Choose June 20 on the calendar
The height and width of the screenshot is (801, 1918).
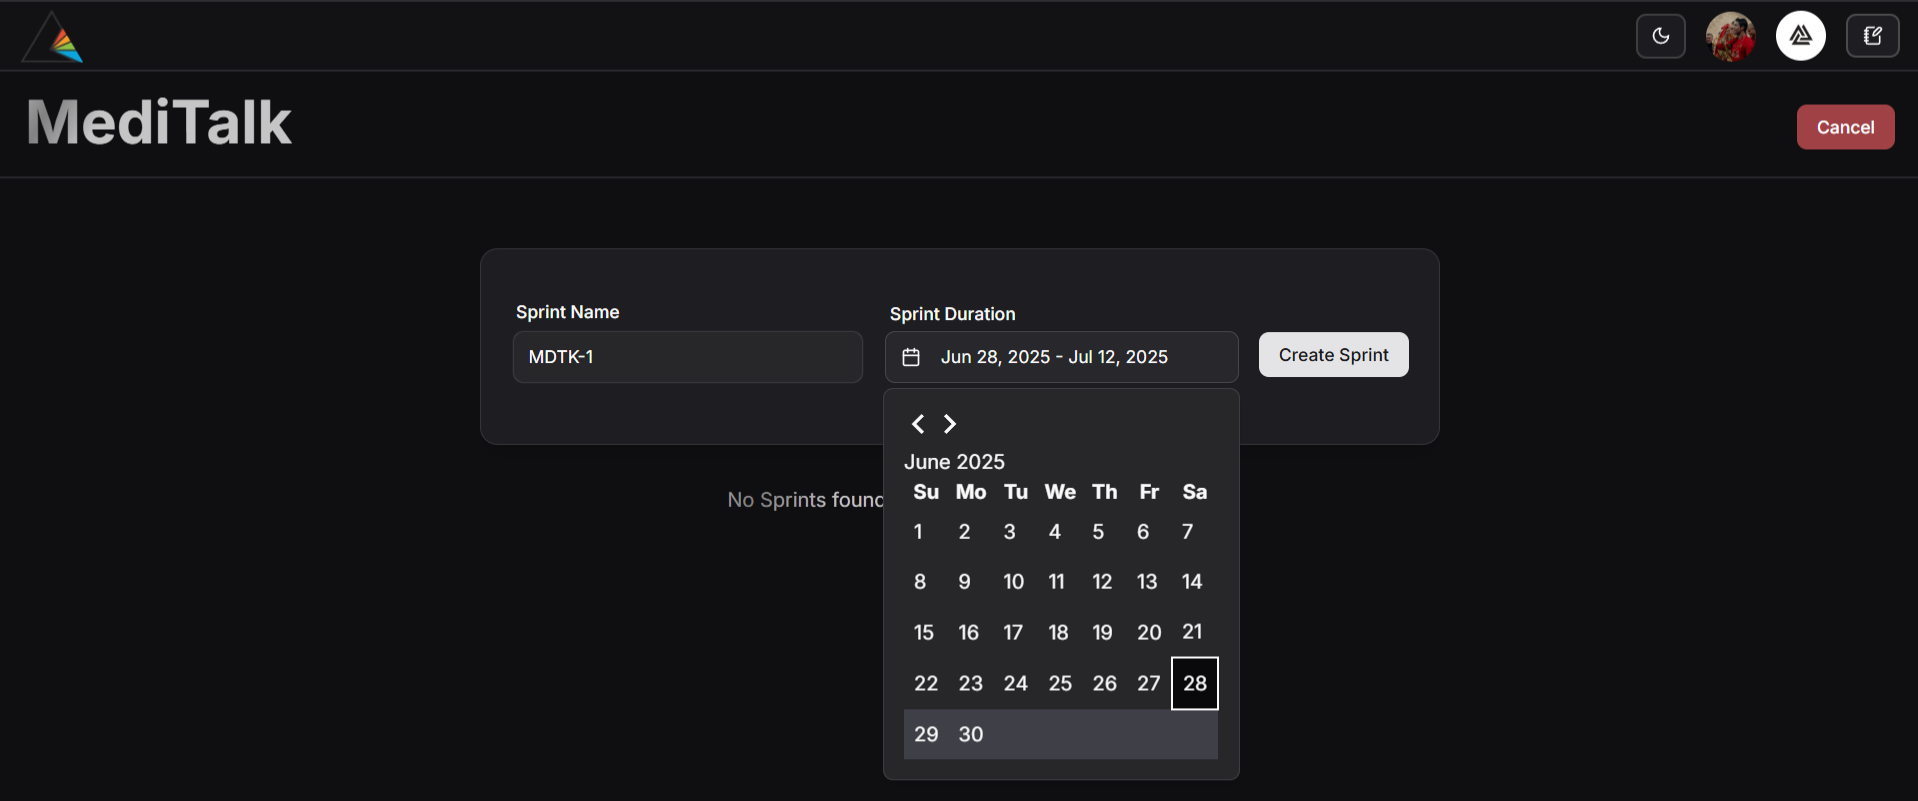pyautogui.click(x=1149, y=632)
